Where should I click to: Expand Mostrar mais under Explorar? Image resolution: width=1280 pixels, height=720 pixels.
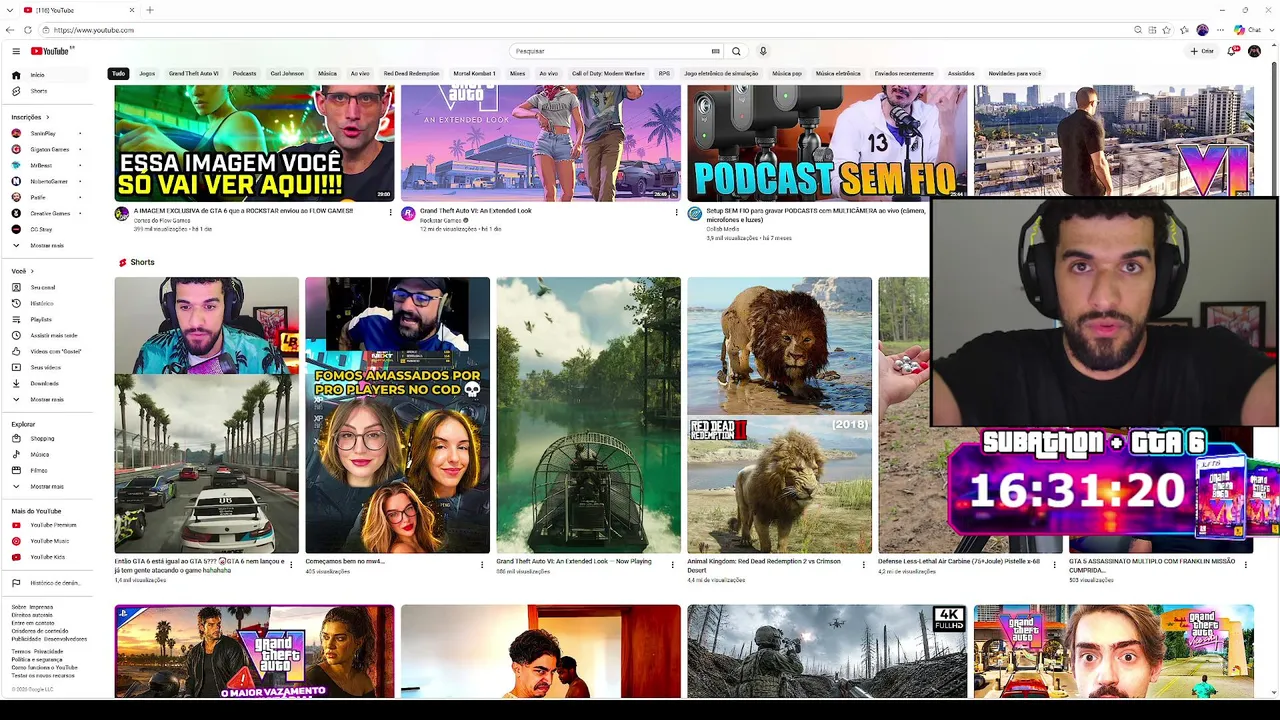click(x=47, y=486)
